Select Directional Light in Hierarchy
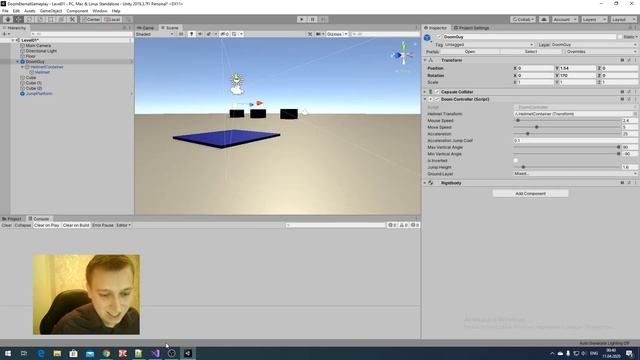 tap(41, 51)
